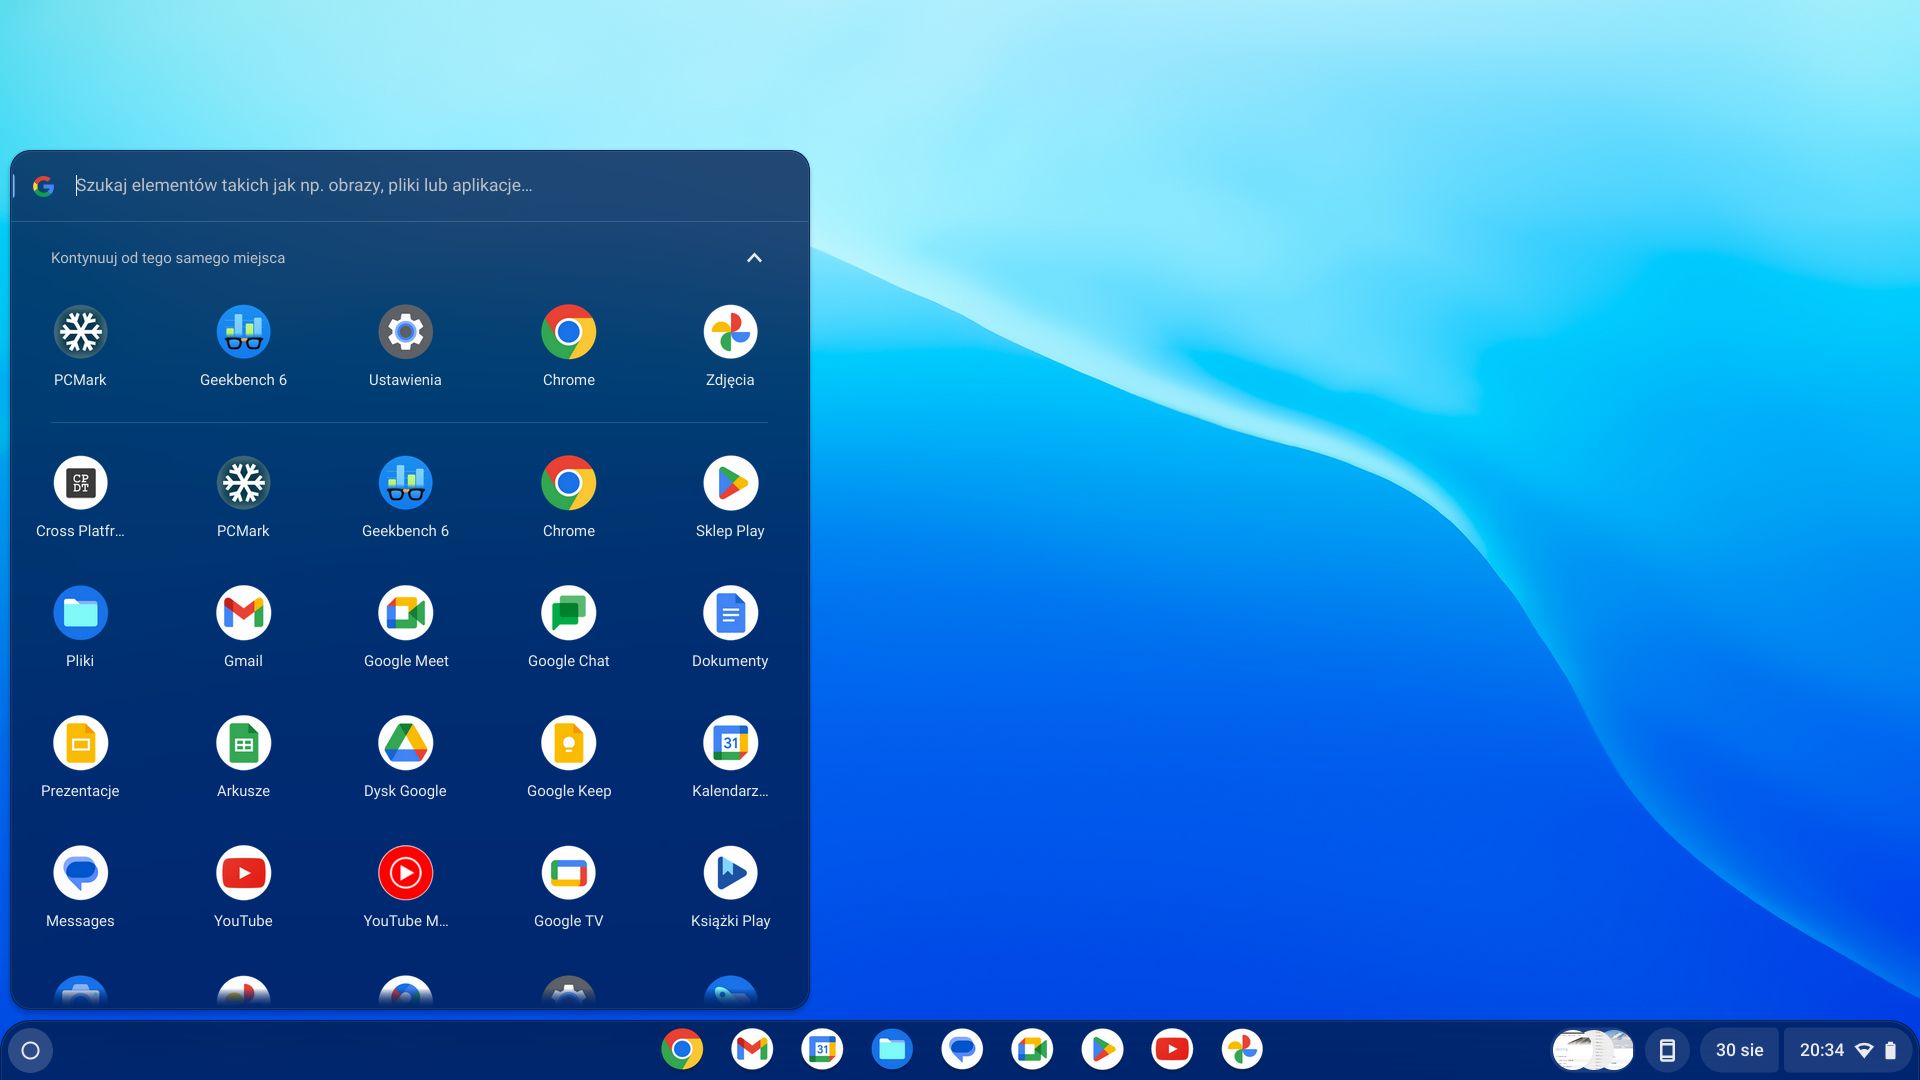
Task: Click the launcher circle button on the shelf
Action: pyautogui.click(x=30, y=1050)
